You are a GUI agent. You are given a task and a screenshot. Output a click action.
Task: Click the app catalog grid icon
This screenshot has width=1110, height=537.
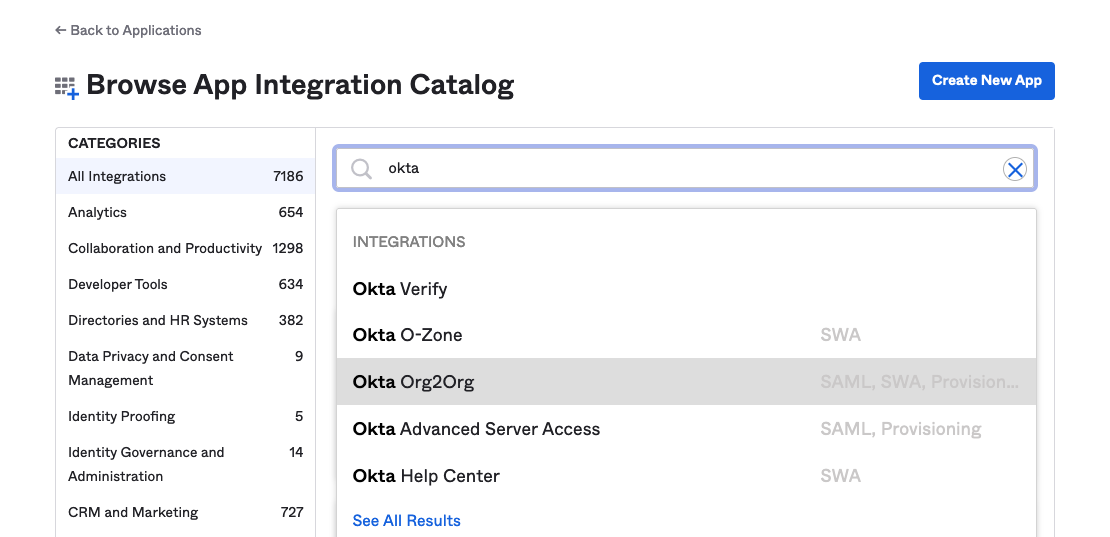[x=66, y=87]
